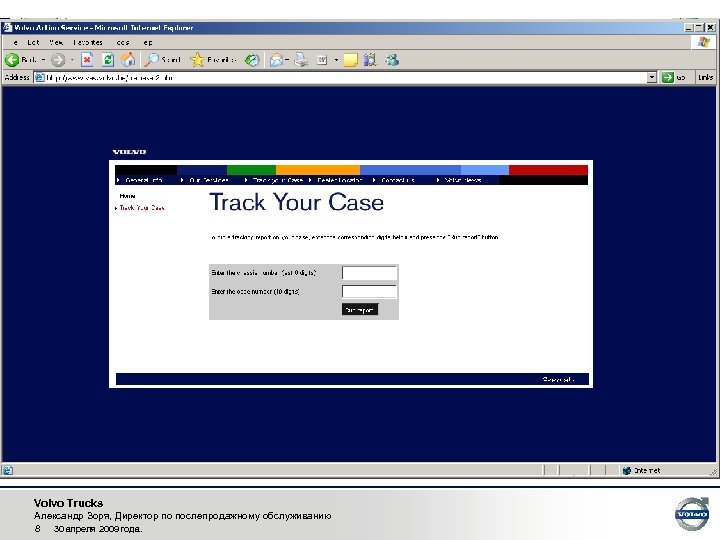Open the Help menu
Screen dimensions: 720x540
click(x=147, y=42)
